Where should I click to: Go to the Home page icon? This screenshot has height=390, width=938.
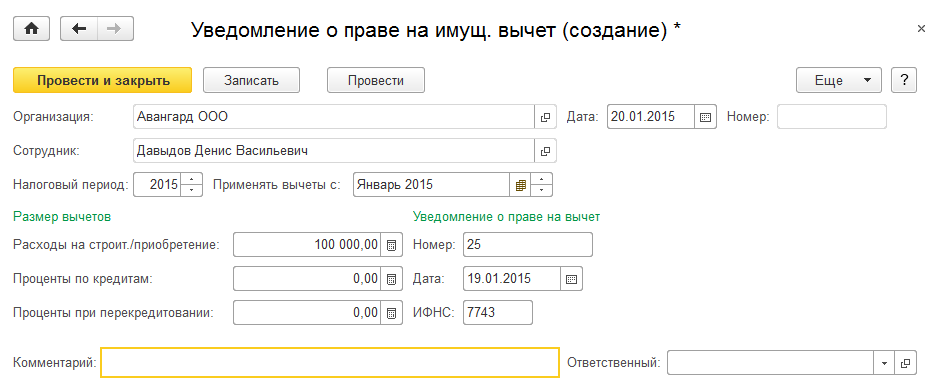31,29
